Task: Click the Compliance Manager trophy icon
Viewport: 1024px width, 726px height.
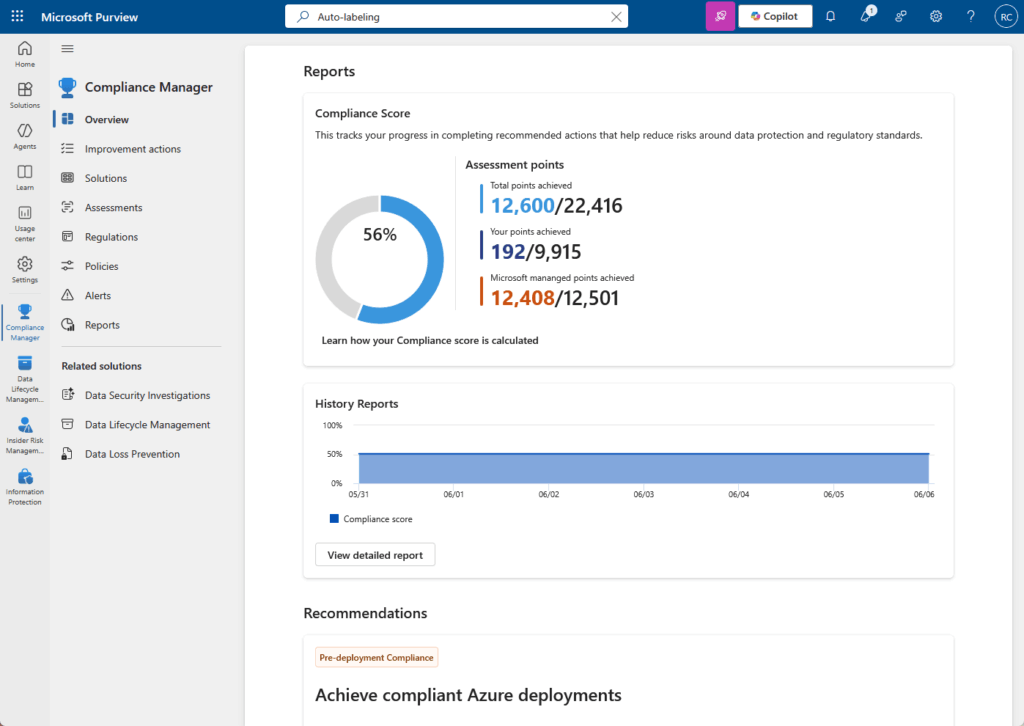Action: [x=67, y=87]
